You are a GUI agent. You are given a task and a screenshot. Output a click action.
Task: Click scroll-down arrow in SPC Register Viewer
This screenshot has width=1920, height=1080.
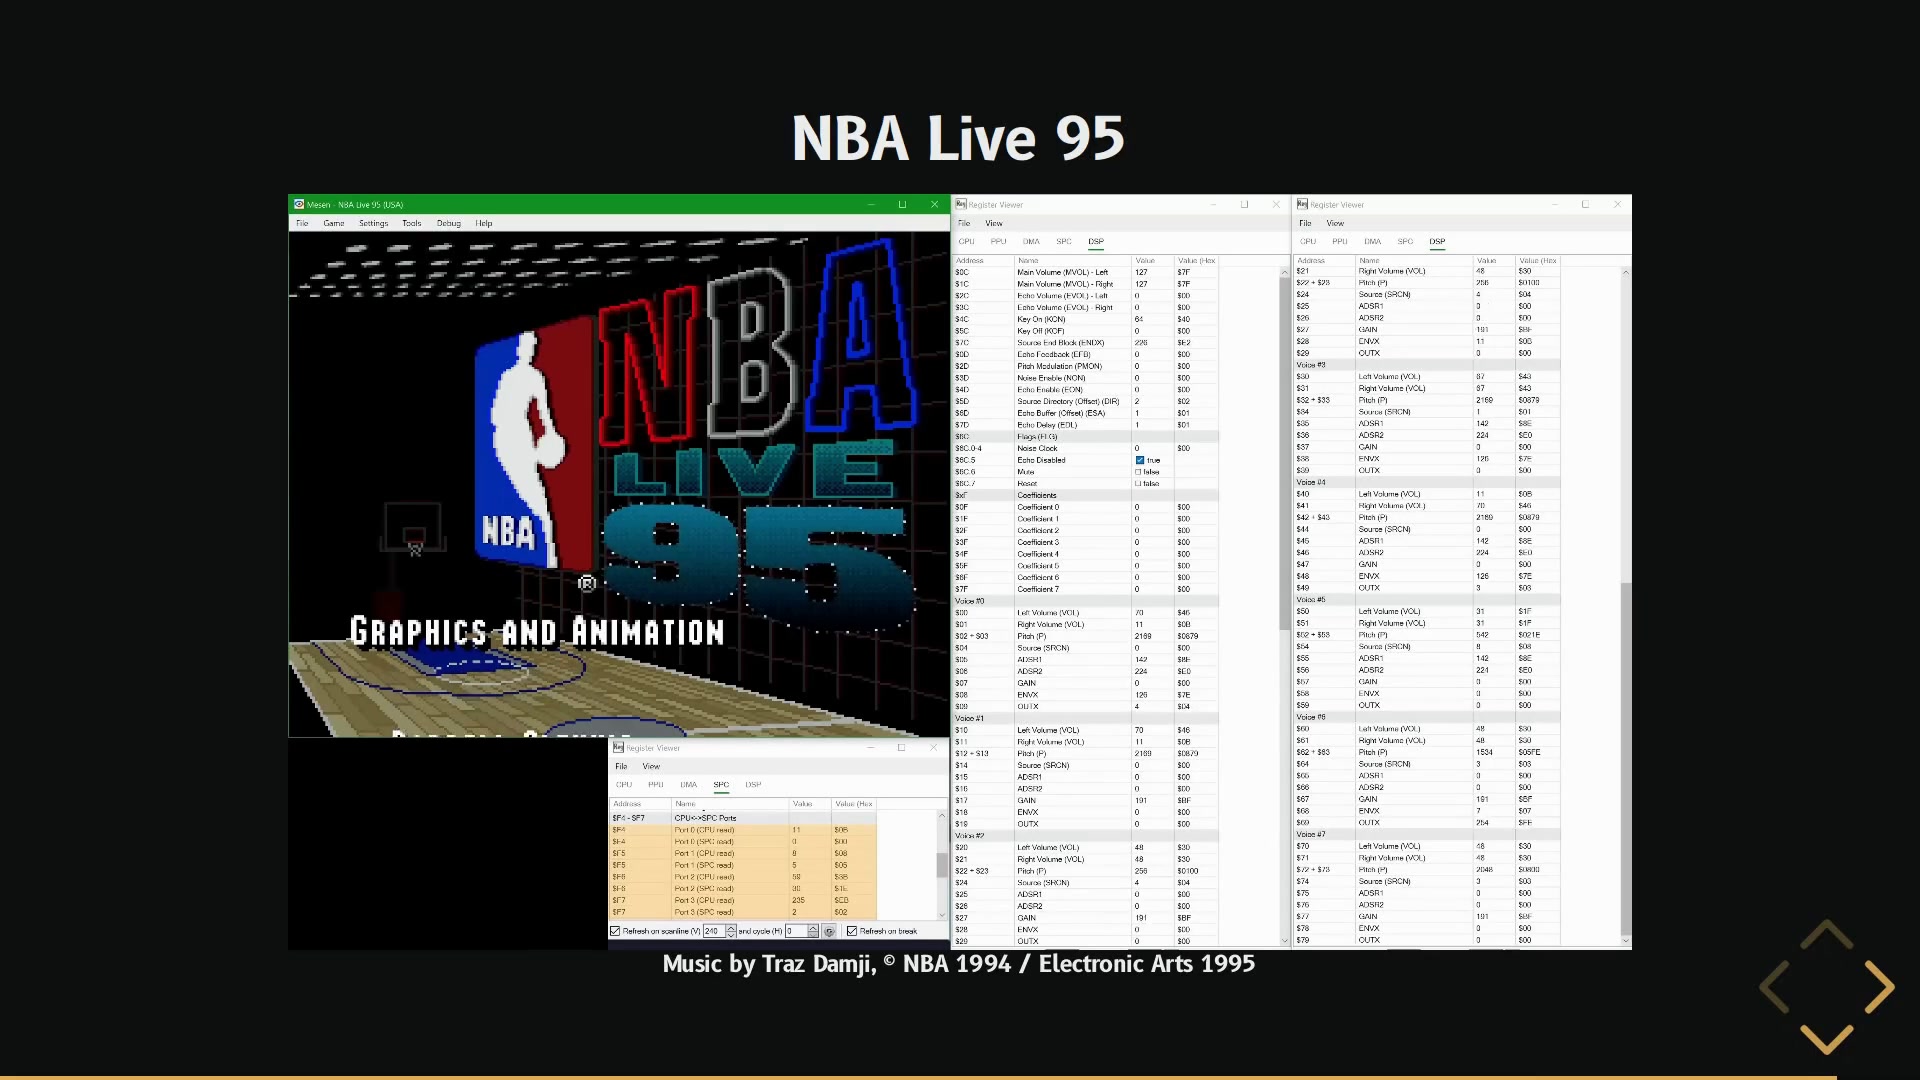click(x=941, y=914)
